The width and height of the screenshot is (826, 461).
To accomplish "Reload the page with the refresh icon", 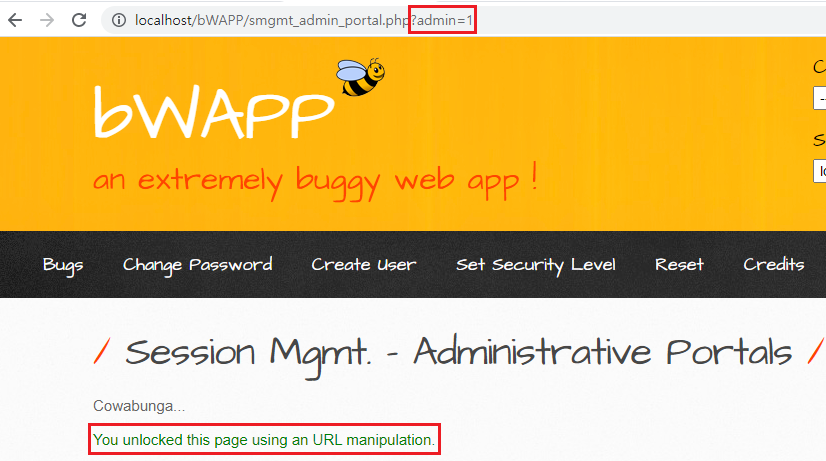I will tap(79, 20).
